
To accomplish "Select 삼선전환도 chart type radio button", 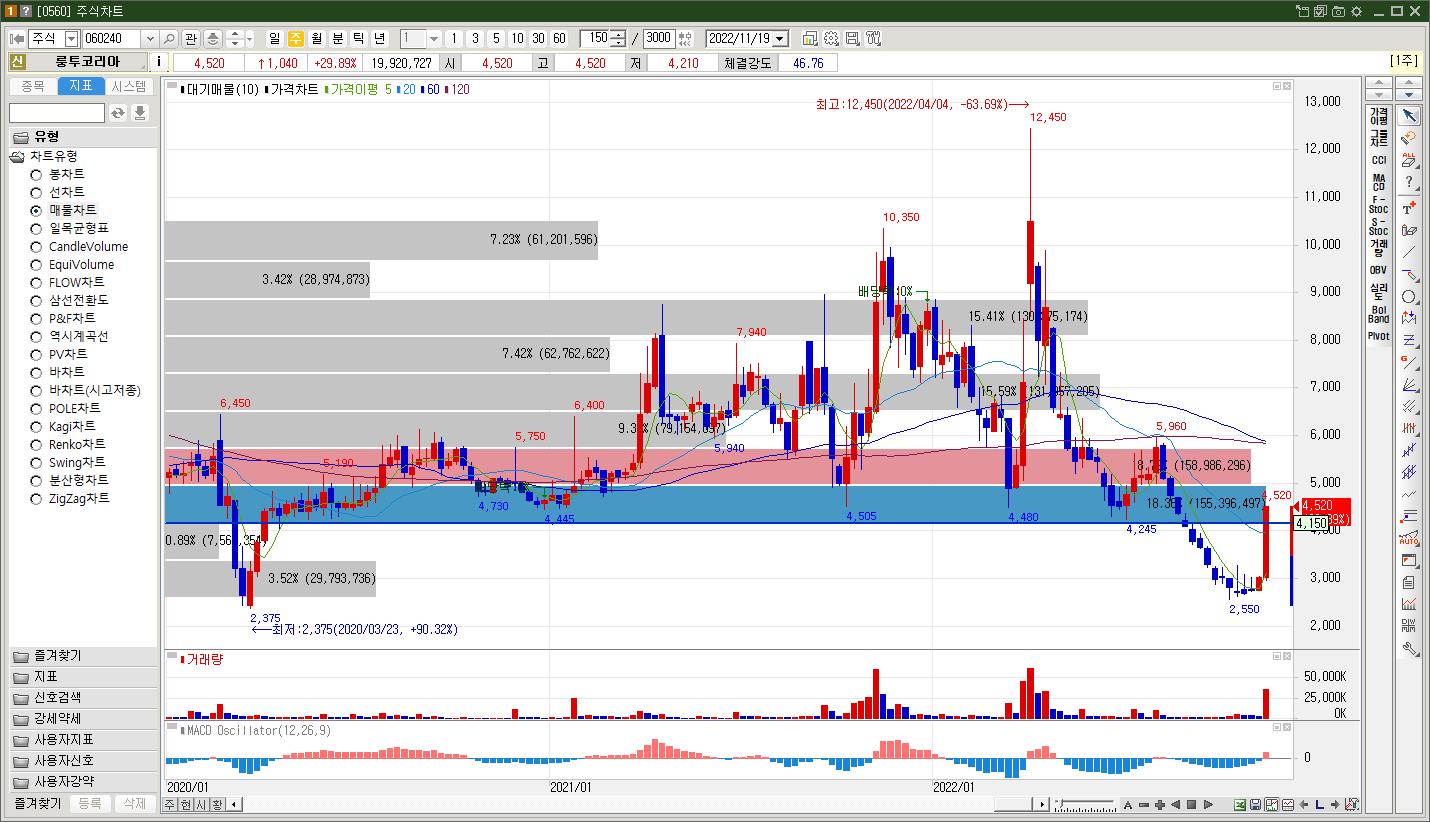I will click(x=36, y=301).
